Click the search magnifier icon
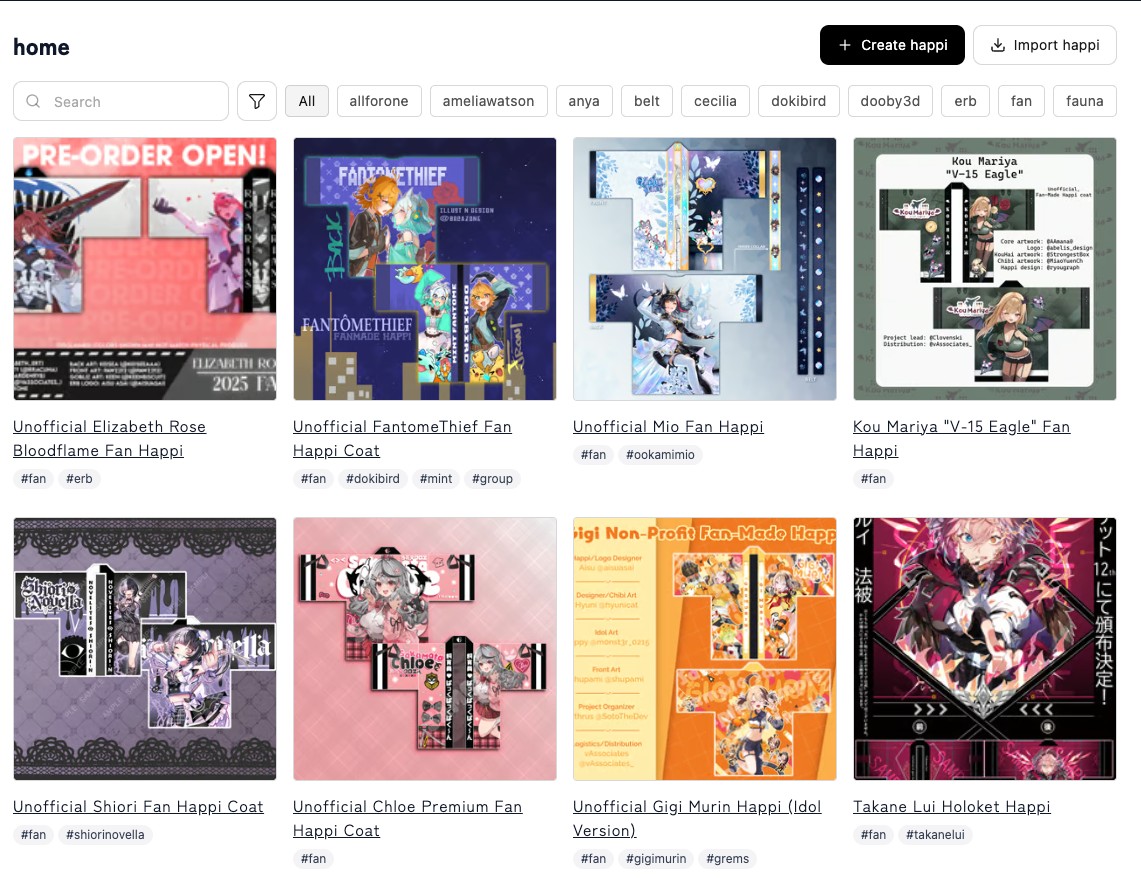This screenshot has width=1141, height=888. click(x=33, y=101)
